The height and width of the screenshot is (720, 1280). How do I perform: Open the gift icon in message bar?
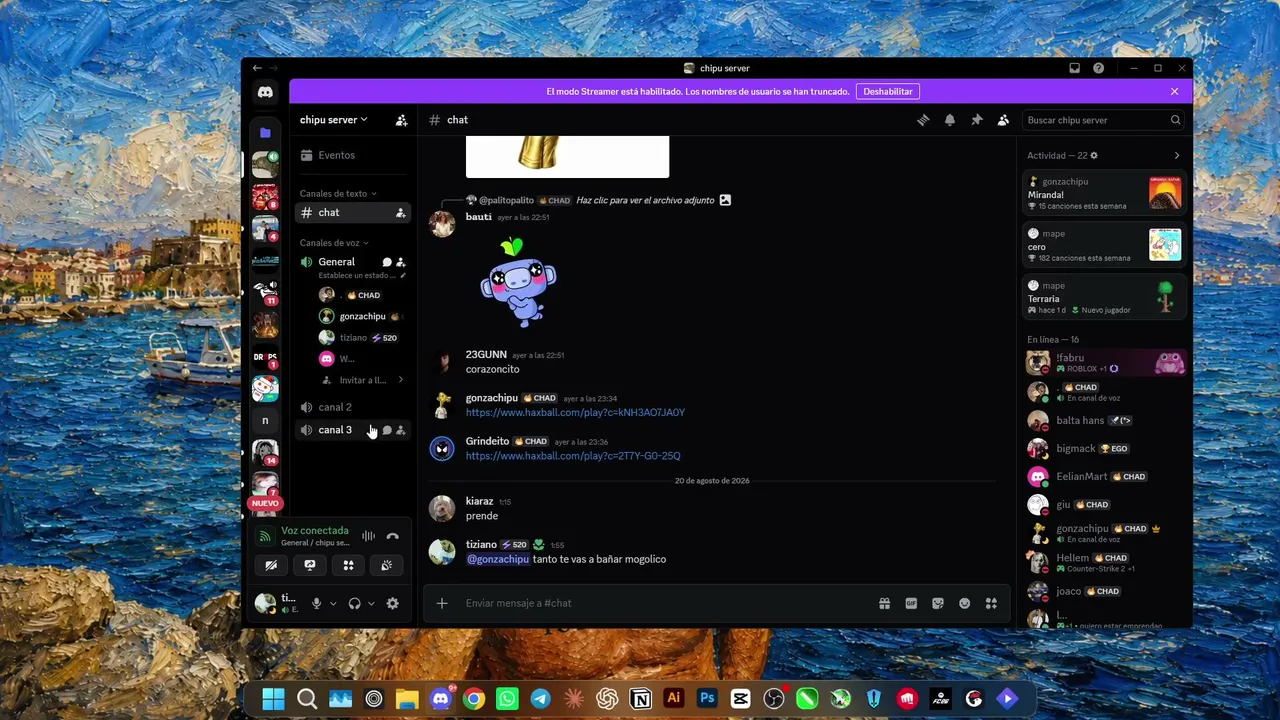coord(884,603)
